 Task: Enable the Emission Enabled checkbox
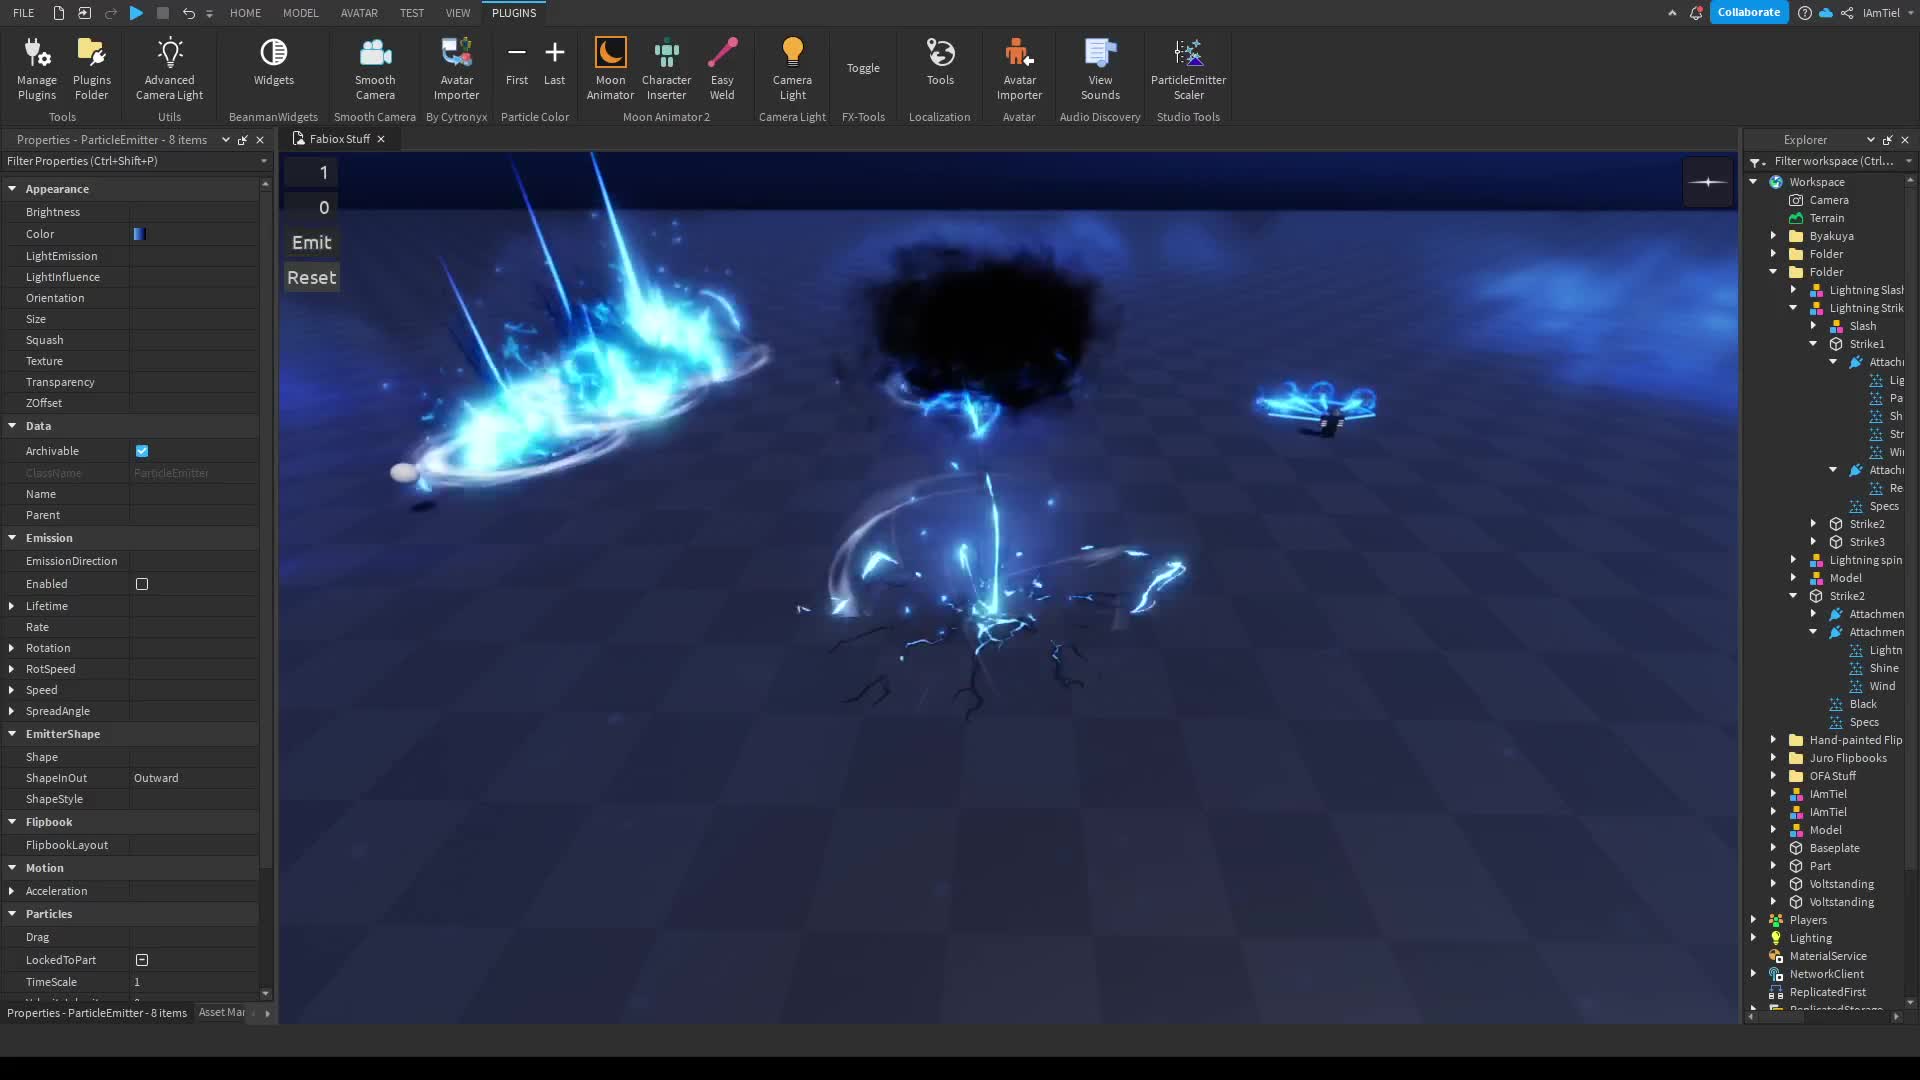pos(142,584)
